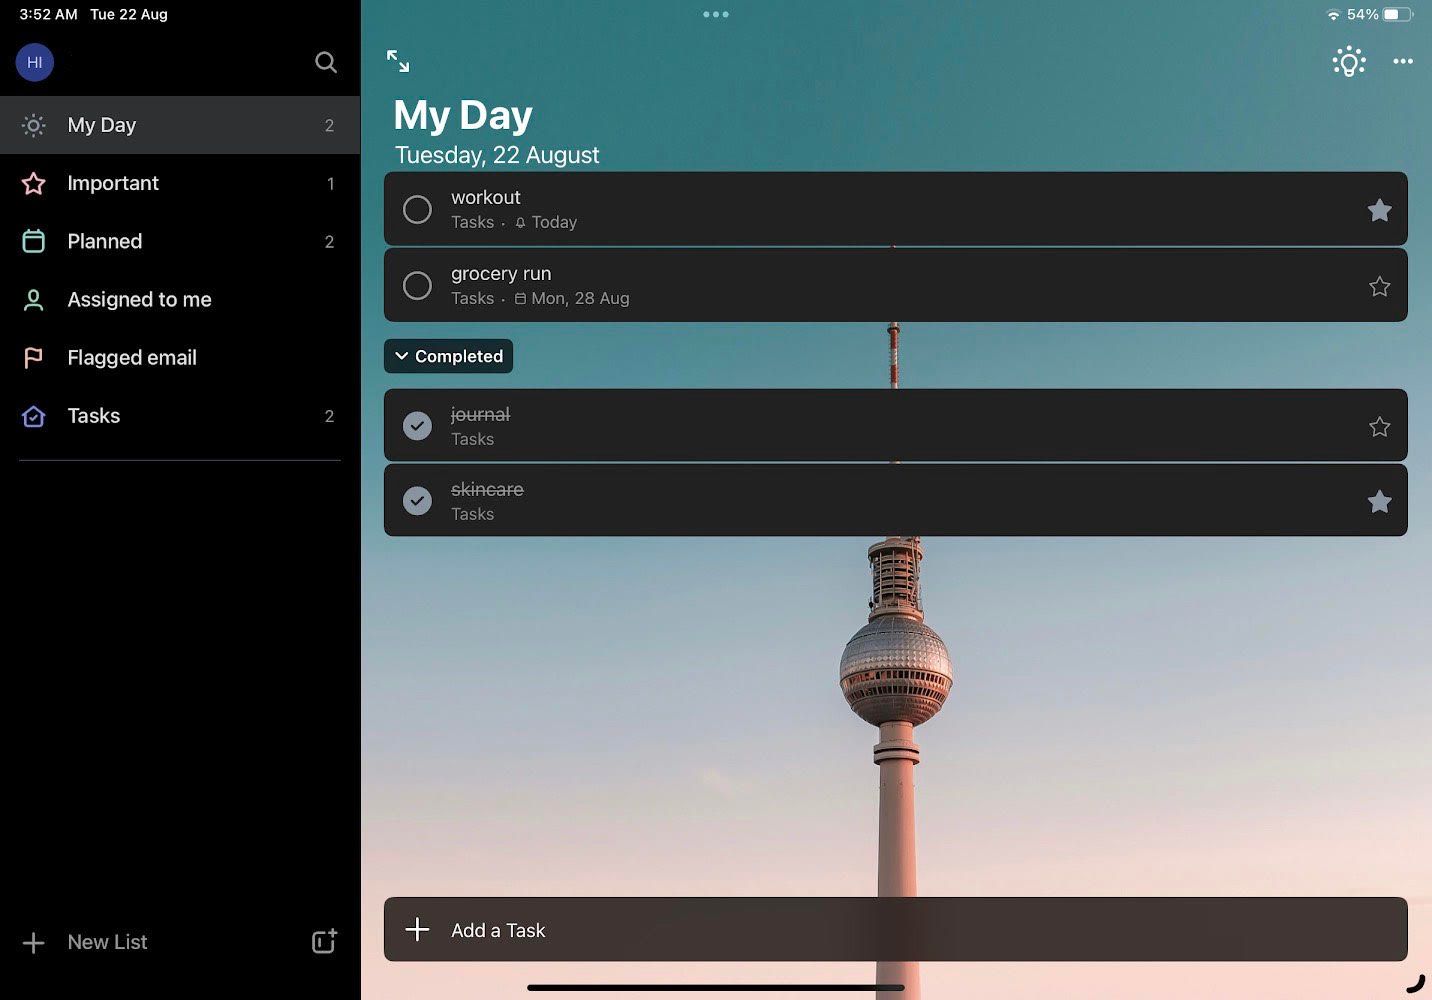Select the Important star icon
This screenshot has height=1000, width=1432.
pyautogui.click(x=33, y=183)
